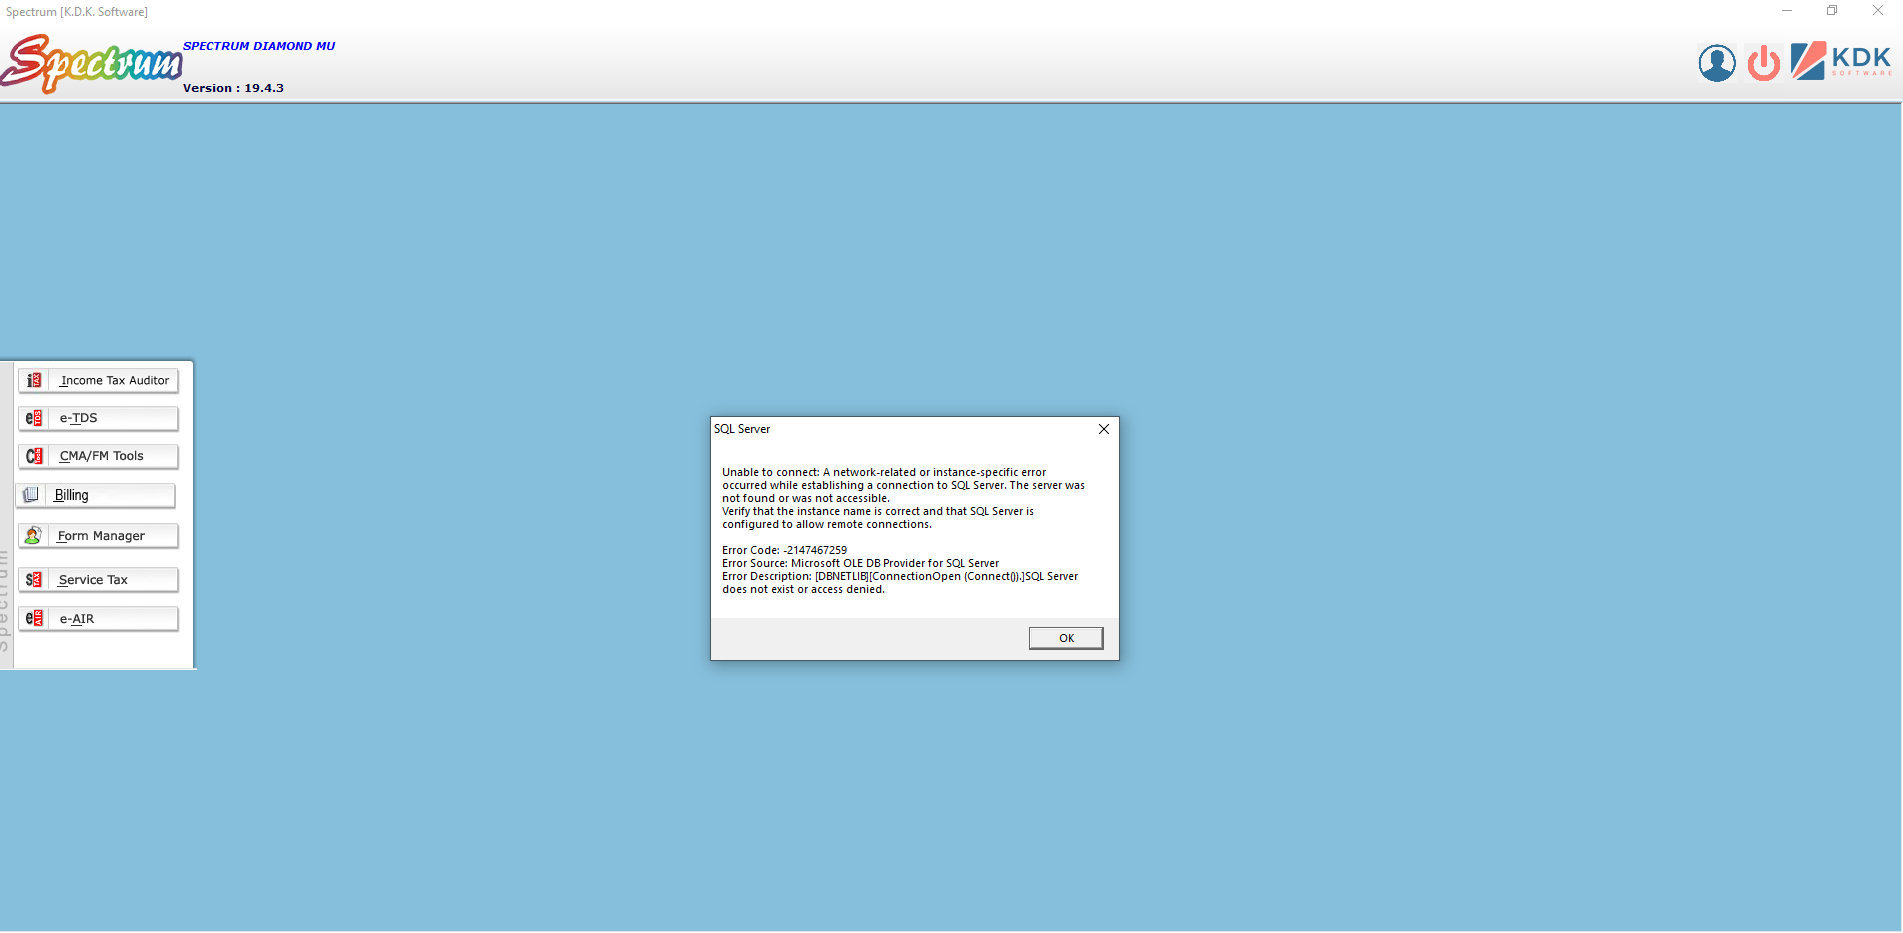Viewport: 1903px width, 933px height.
Task: Open Income Tax Auditor module
Action: point(98,380)
